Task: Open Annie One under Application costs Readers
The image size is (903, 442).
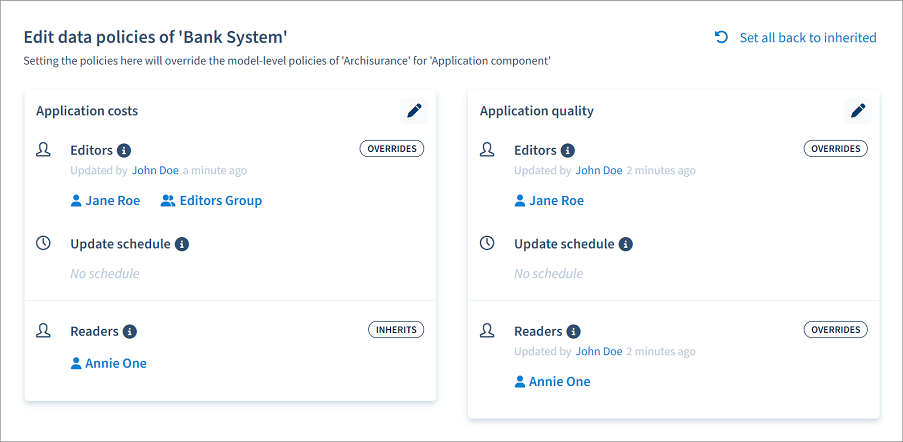Action: click(108, 364)
